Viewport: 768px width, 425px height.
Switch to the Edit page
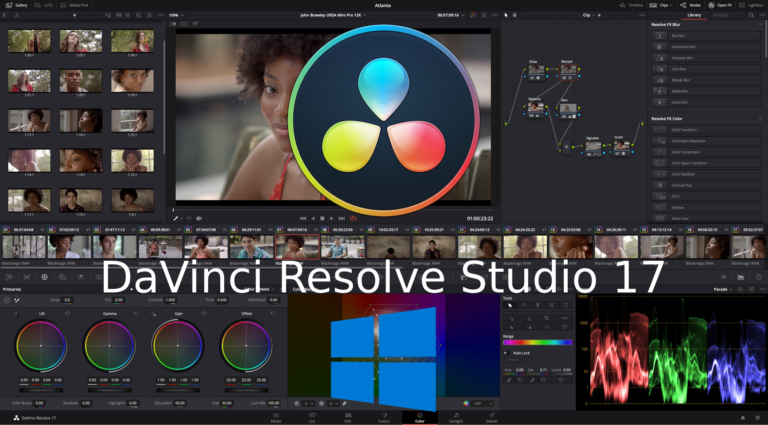348,418
